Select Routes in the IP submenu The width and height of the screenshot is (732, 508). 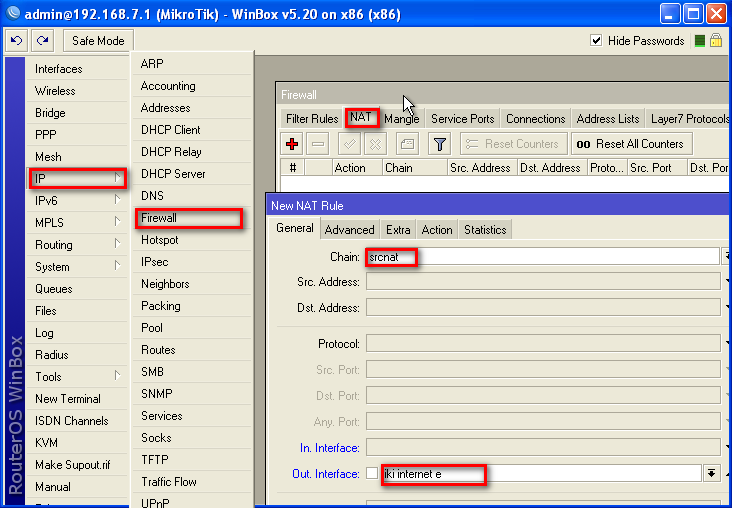coord(192,350)
